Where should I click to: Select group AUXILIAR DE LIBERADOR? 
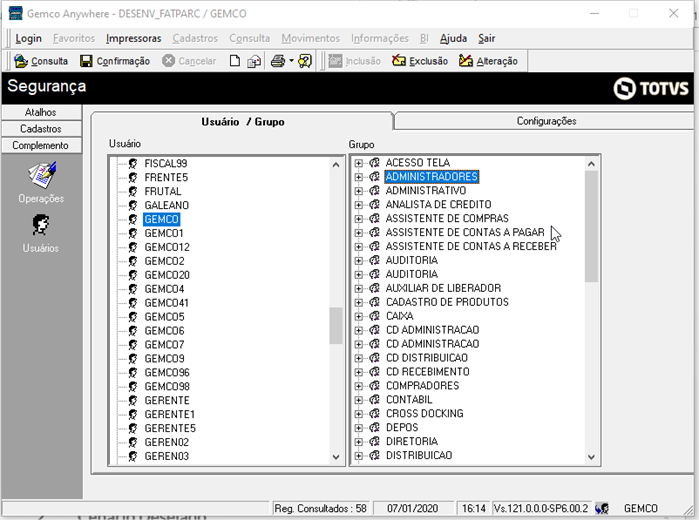[x=443, y=288]
